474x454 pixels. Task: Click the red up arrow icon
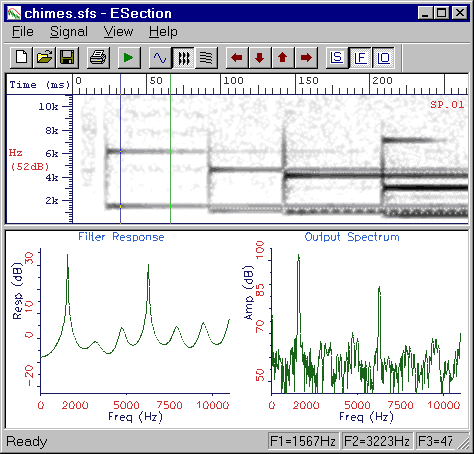[x=283, y=58]
